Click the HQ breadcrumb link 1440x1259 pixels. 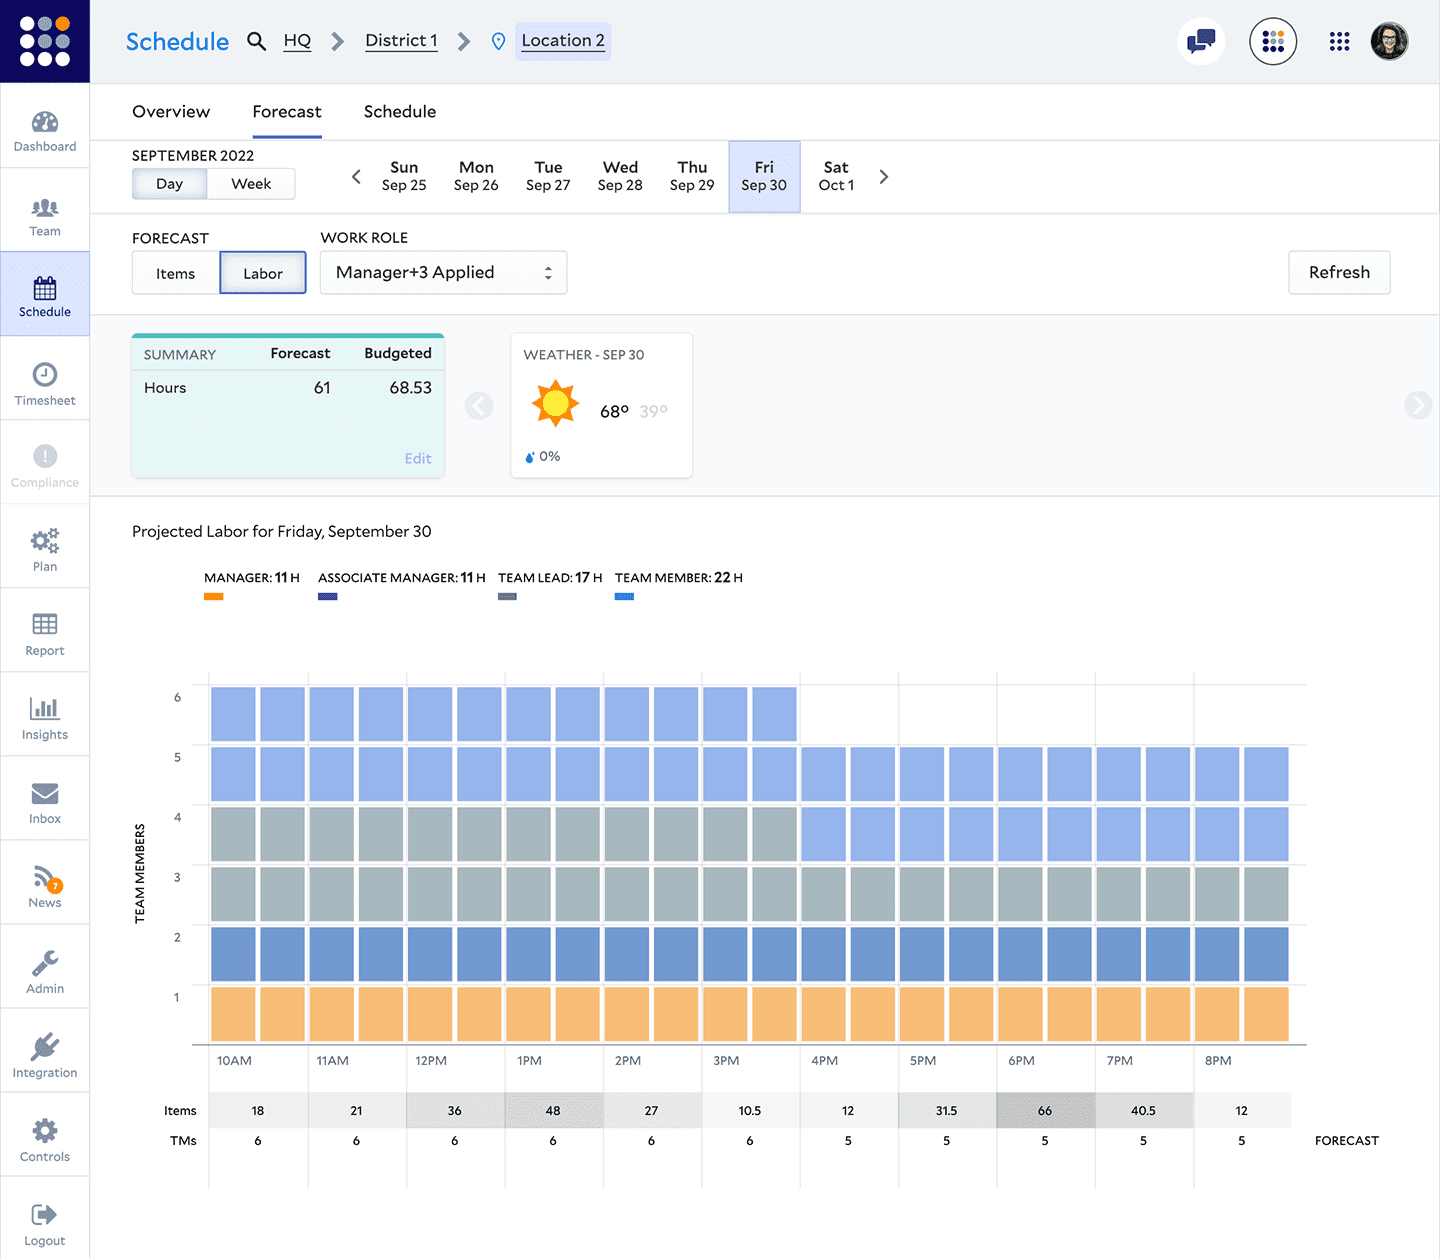297,41
